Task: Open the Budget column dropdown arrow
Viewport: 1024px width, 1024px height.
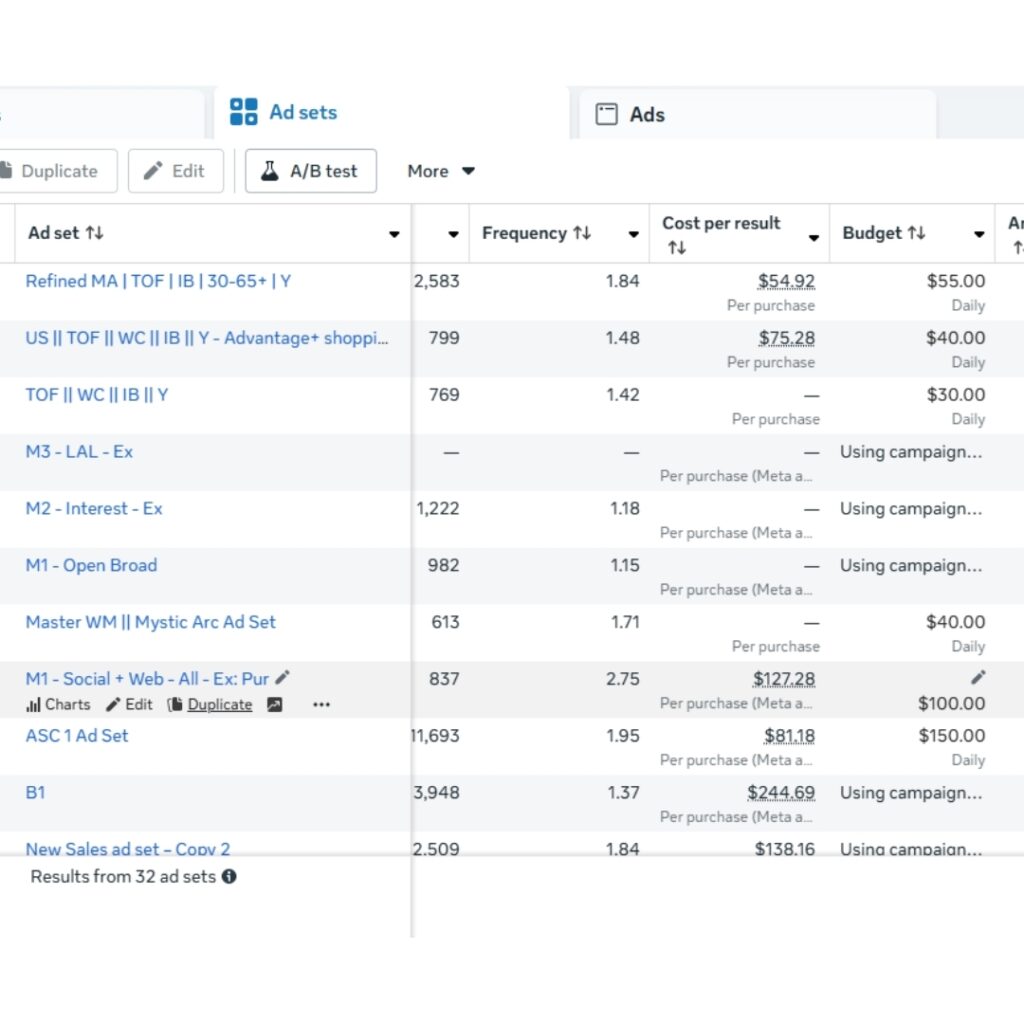Action: (979, 235)
